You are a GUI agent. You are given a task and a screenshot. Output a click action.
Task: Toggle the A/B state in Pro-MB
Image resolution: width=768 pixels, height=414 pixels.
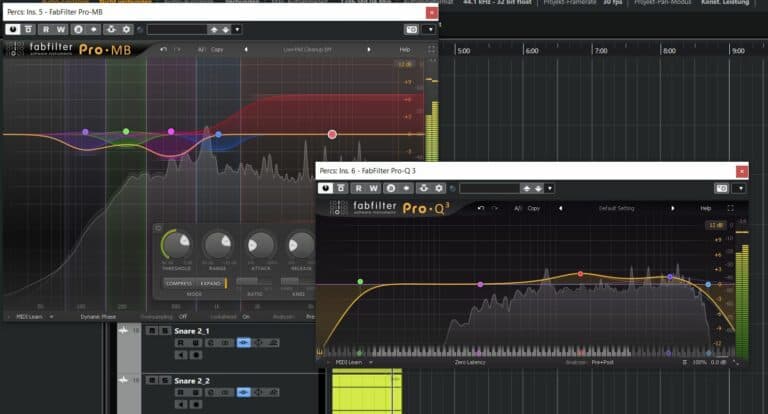[x=201, y=49]
